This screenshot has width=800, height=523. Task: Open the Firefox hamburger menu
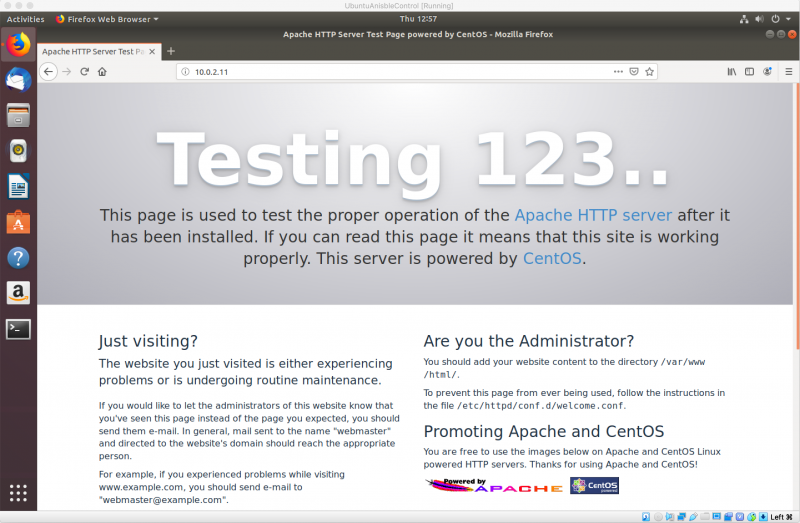(789, 72)
